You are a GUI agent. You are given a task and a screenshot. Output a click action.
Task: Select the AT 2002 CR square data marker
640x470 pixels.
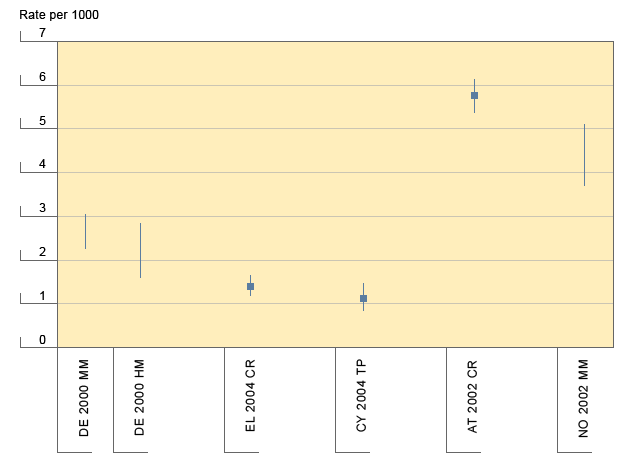tap(475, 95)
